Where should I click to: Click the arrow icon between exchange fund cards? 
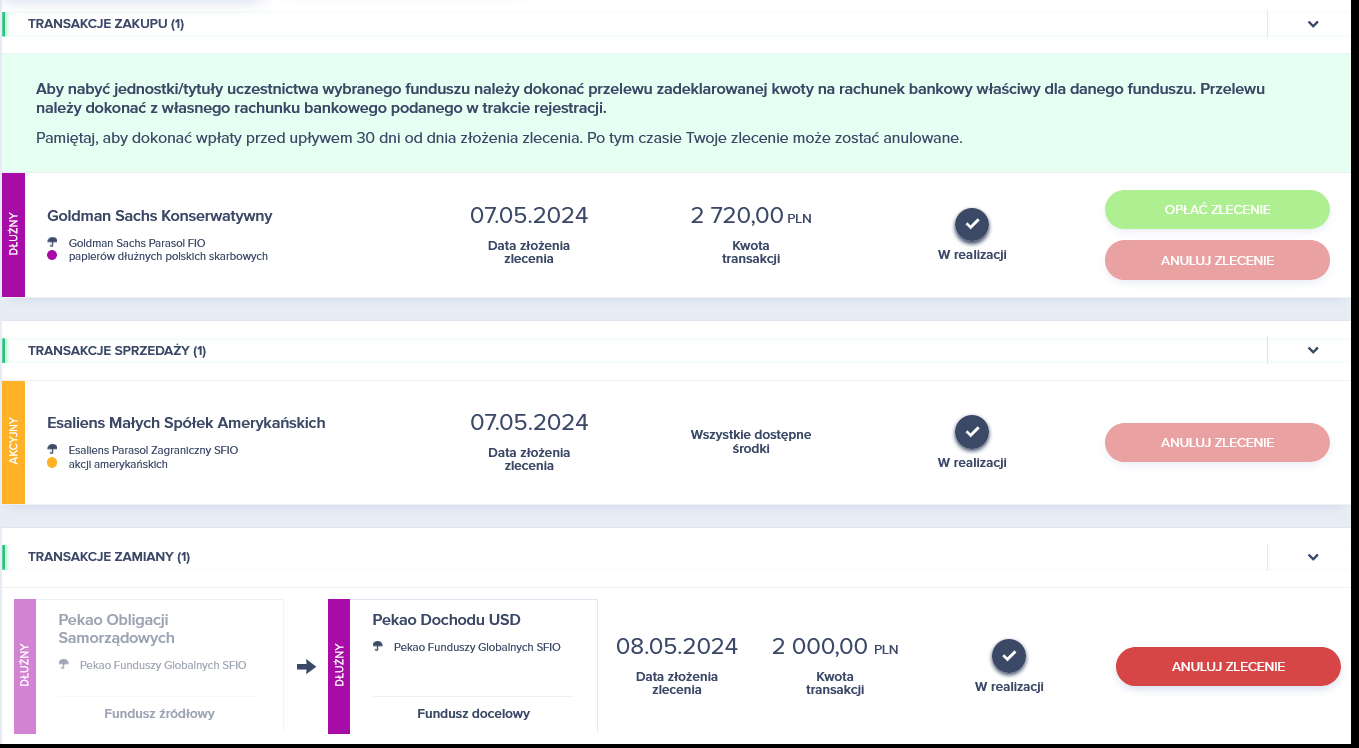[306, 667]
